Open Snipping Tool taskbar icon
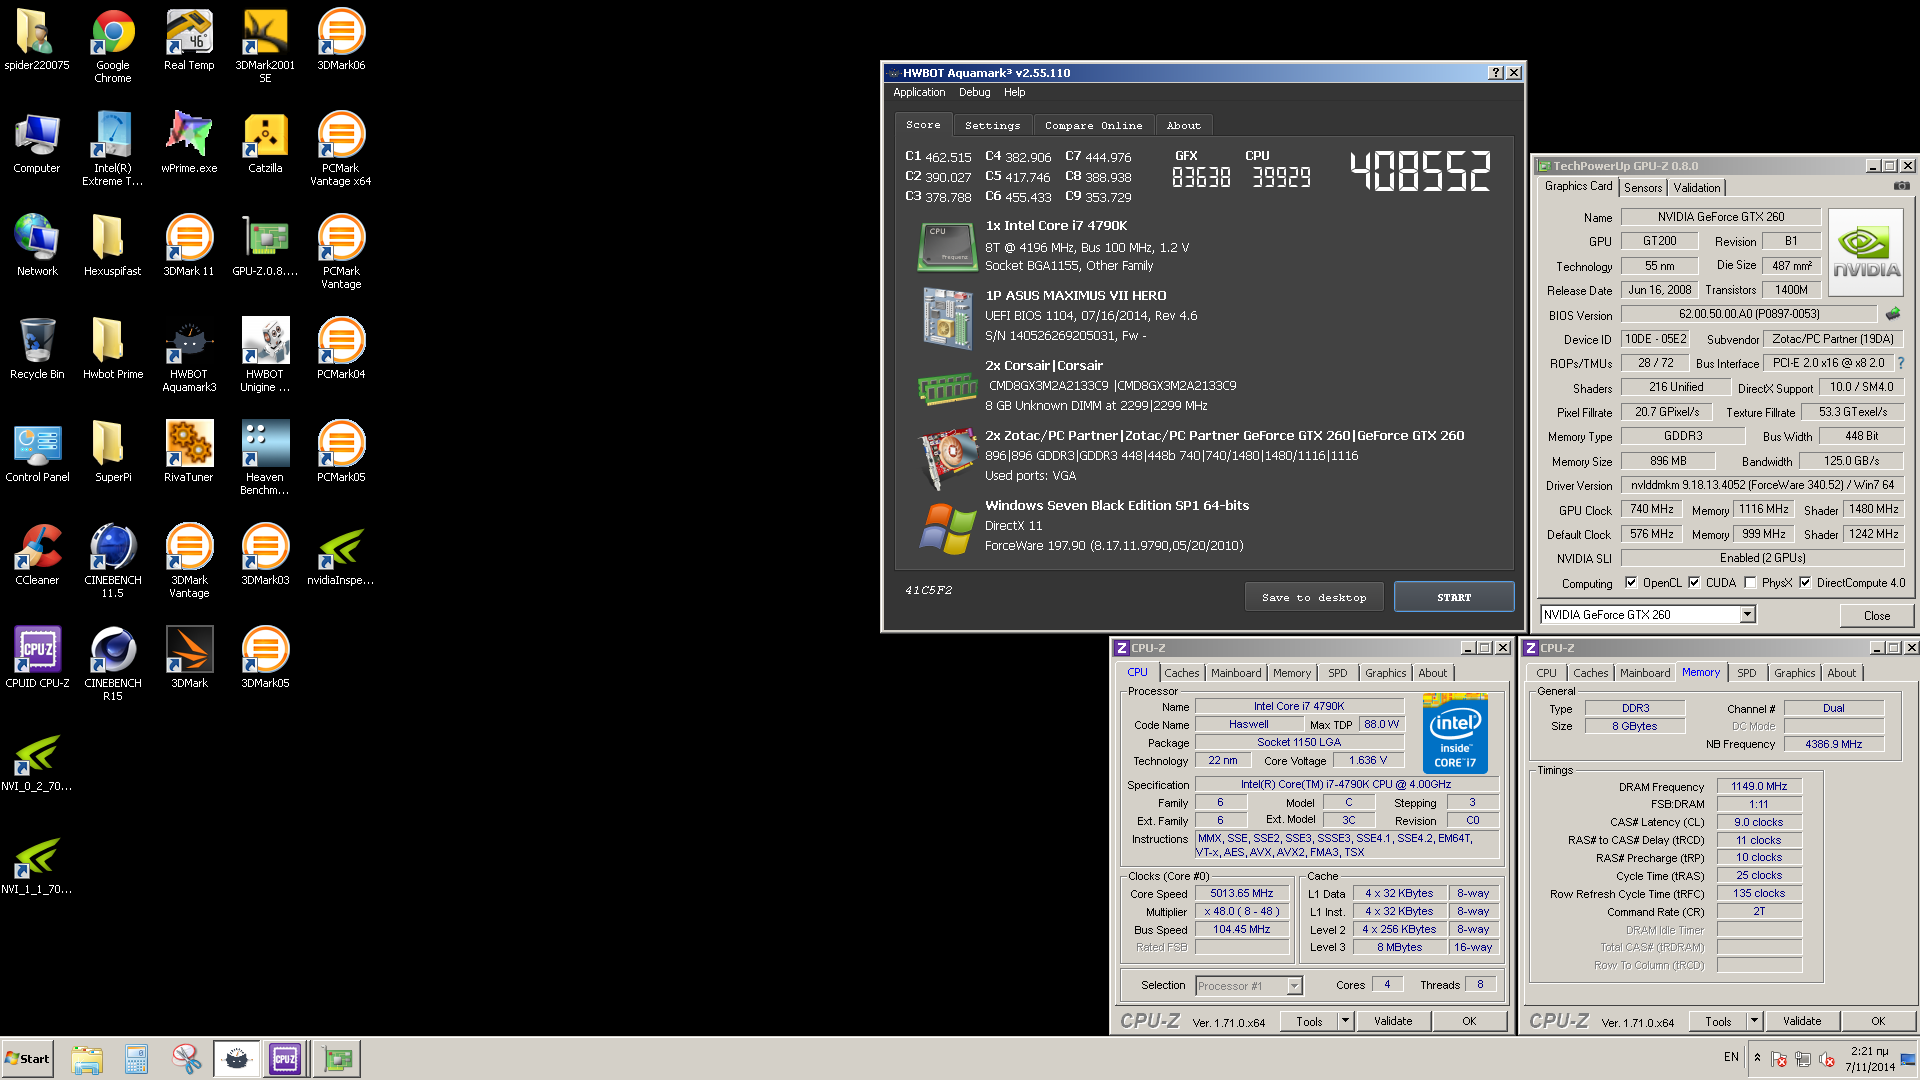The image size is (1920, 1080). [186, 1059]
